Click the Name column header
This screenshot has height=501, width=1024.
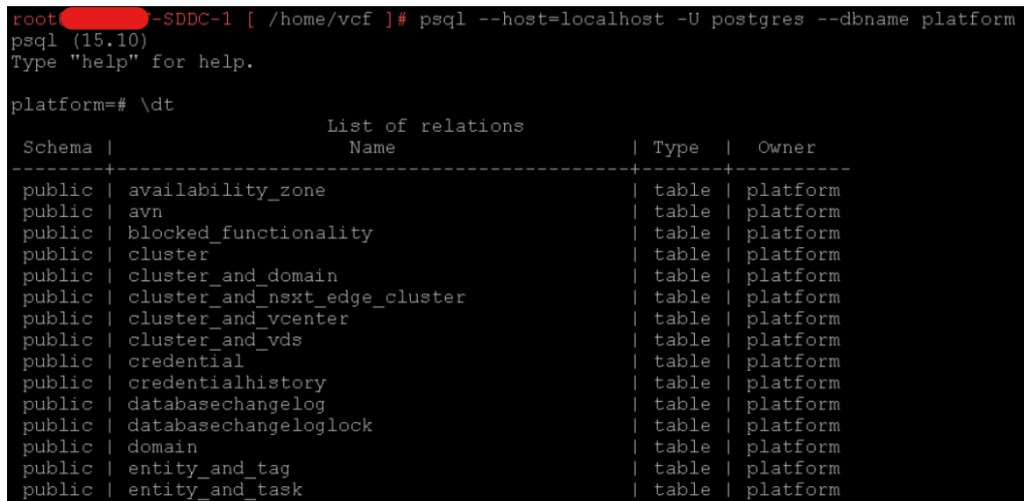pyautogui.click(x=372, y=148)
